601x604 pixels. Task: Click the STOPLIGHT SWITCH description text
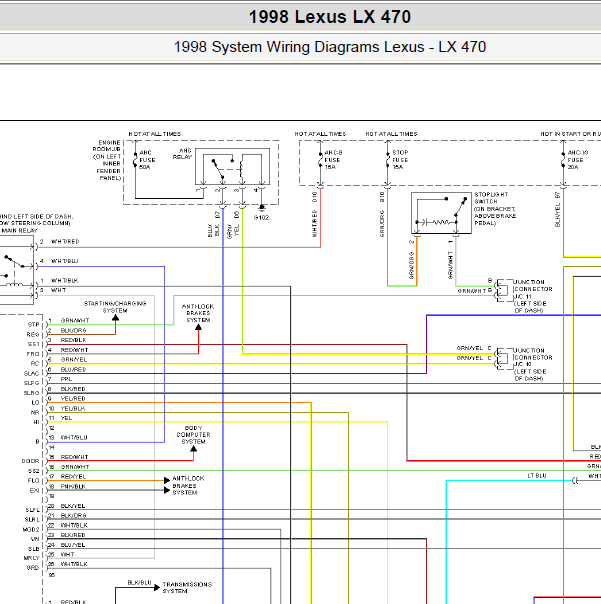[x=495, y=209]
